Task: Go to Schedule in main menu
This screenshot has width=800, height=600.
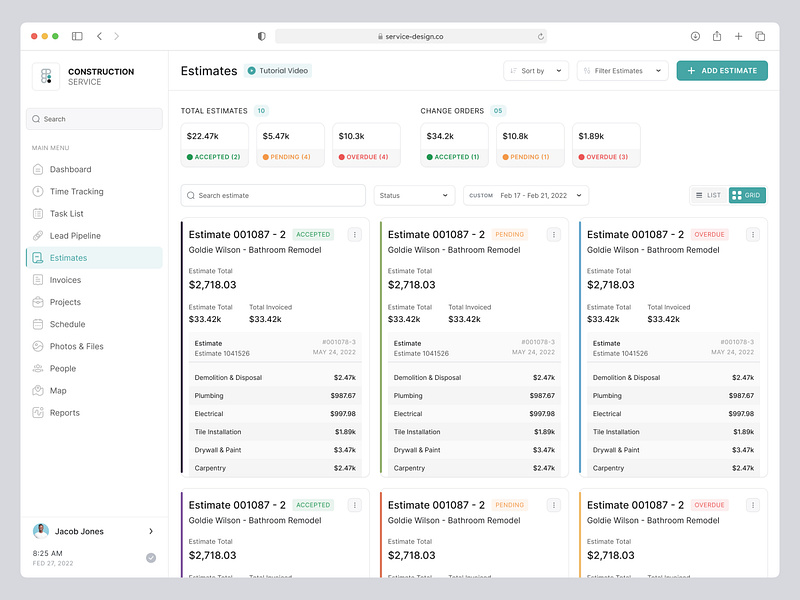Action: click(67, 324)
